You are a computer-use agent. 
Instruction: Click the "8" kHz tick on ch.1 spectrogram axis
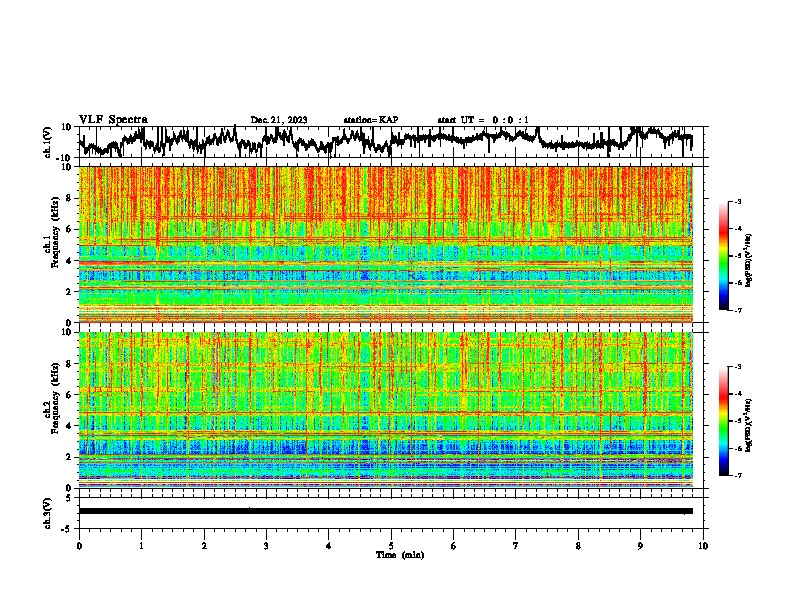coord(69,198)
